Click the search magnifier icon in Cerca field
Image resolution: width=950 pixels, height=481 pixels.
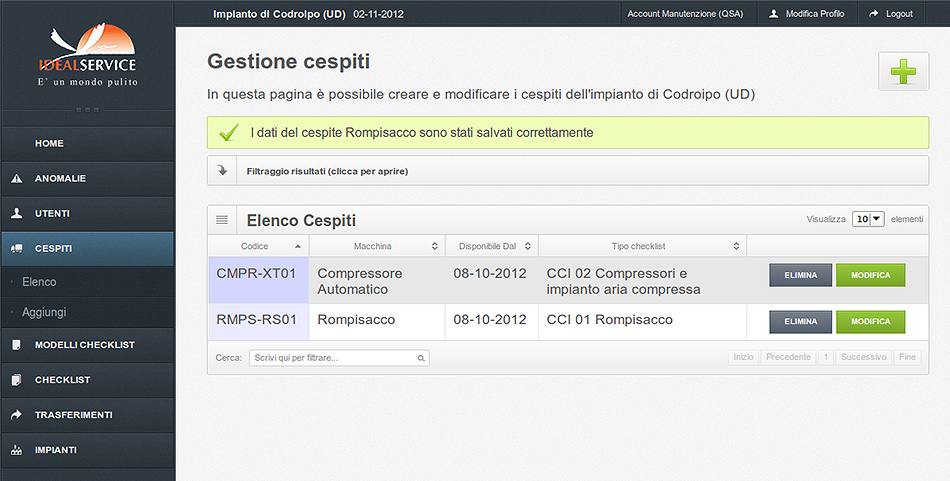pos(421,358)
